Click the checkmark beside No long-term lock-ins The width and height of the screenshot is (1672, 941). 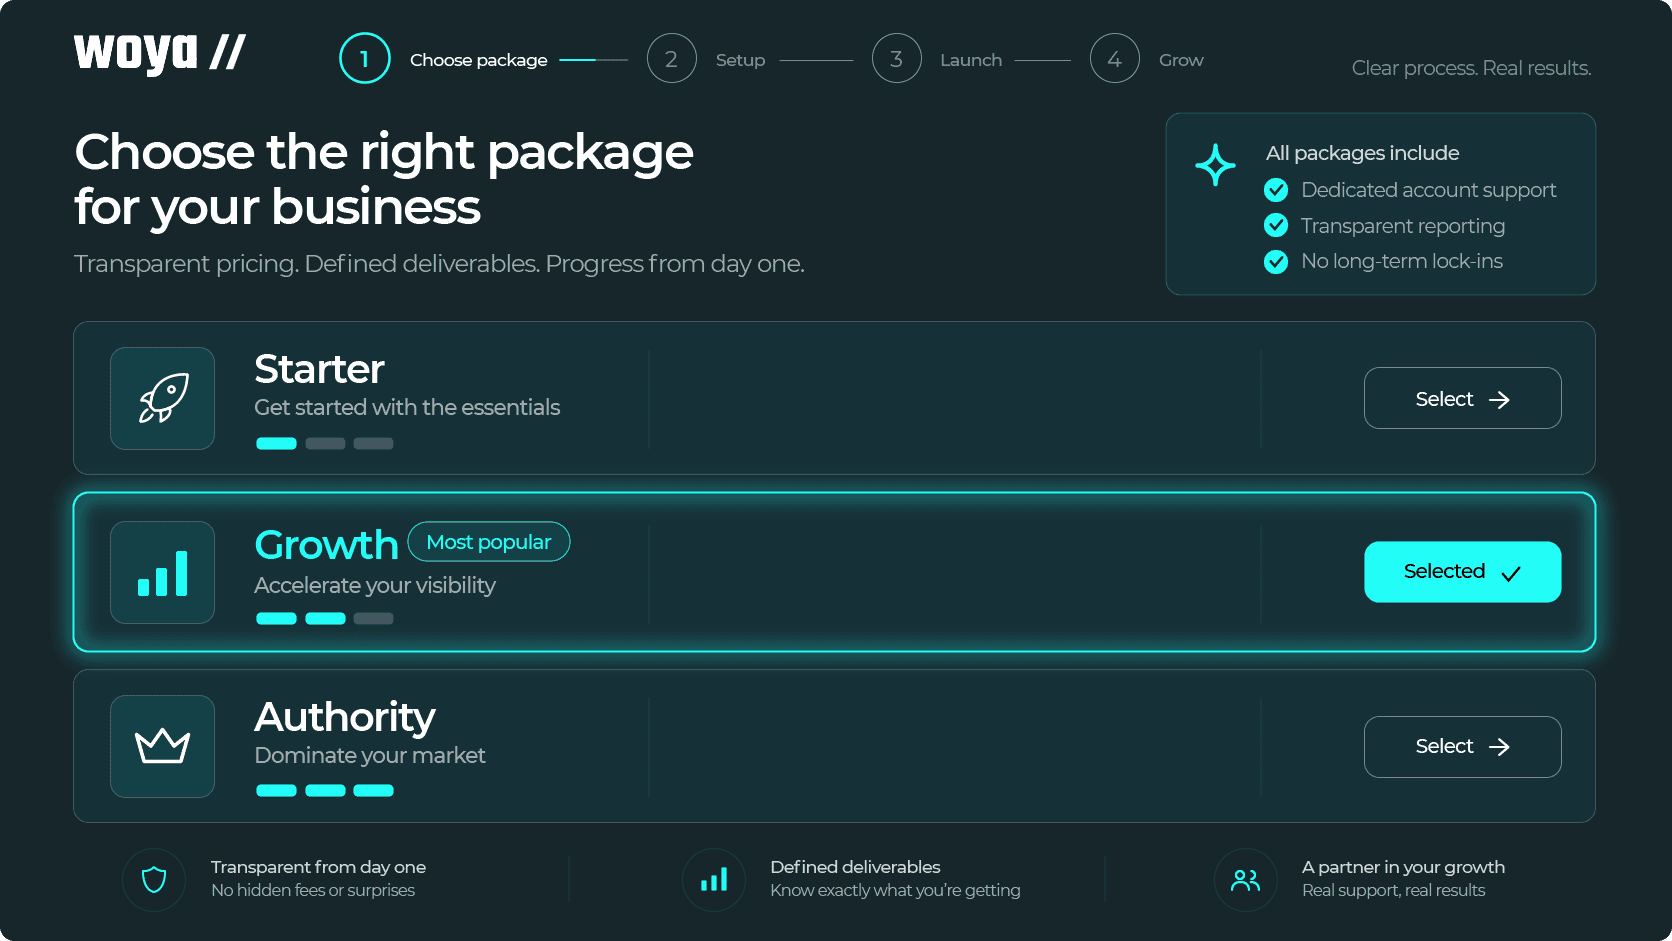tap(1276, 262)
